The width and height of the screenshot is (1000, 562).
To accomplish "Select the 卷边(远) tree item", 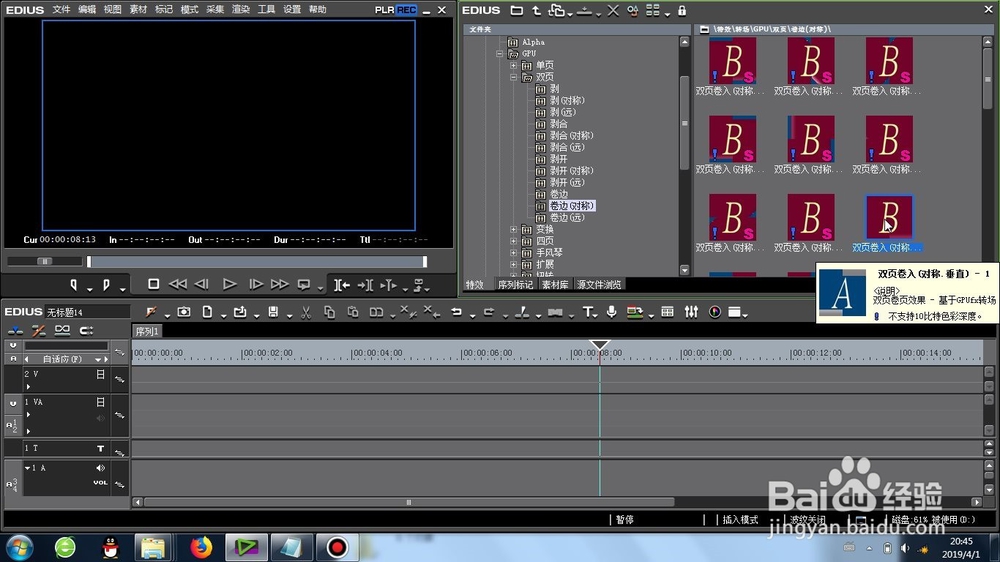I will [x=567, y=218].
